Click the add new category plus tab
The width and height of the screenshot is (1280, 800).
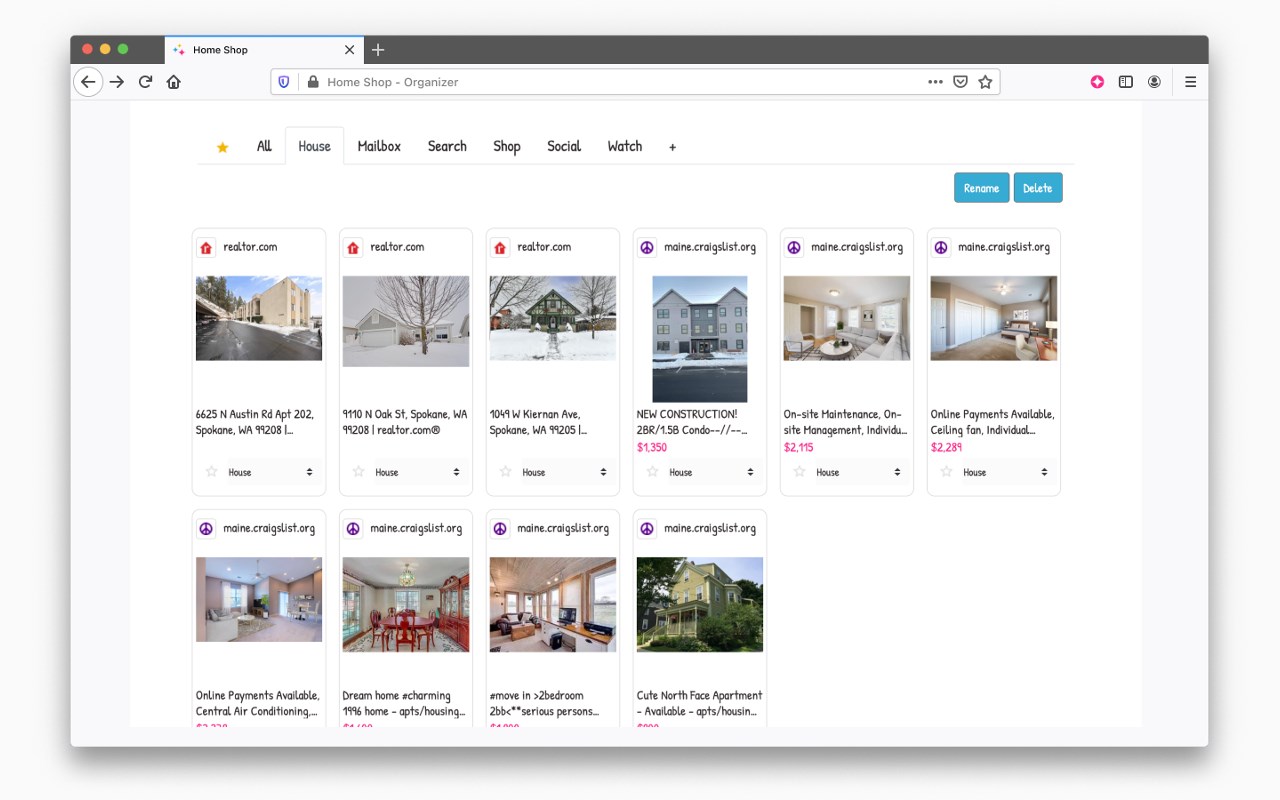pyautogui.click(x=672, y=147)
